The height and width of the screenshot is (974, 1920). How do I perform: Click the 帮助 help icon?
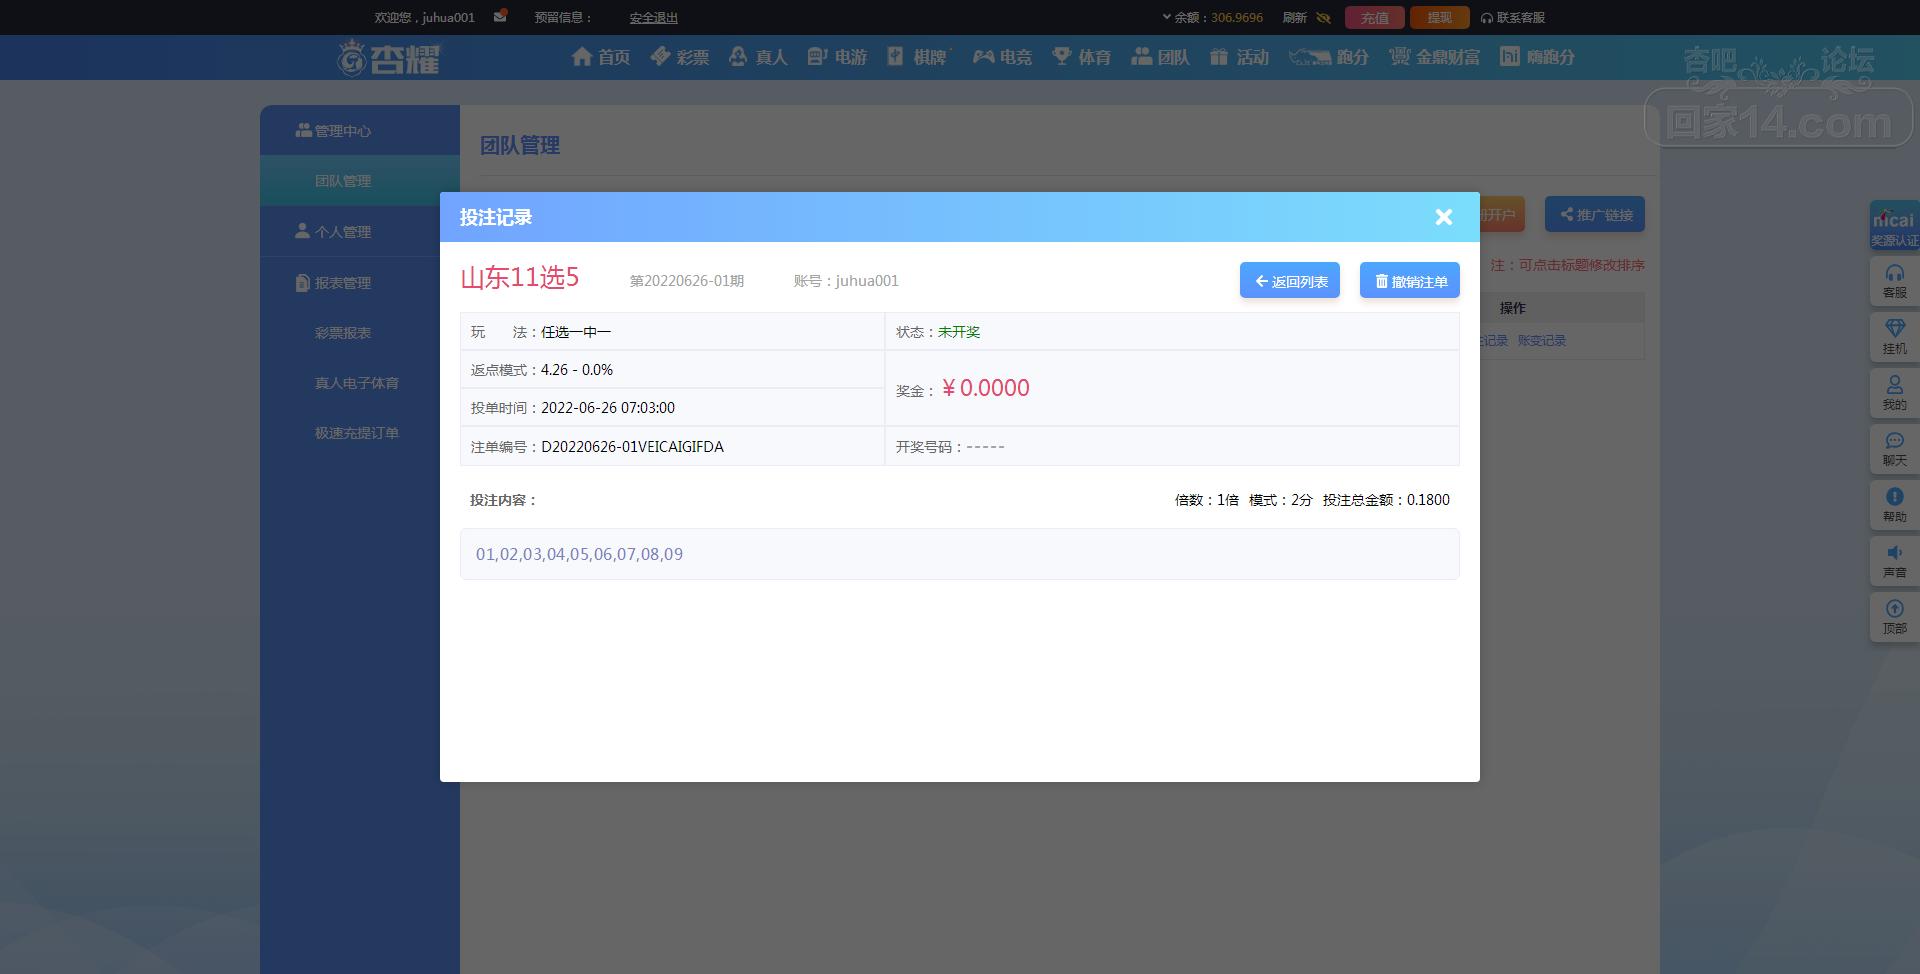1894,505
